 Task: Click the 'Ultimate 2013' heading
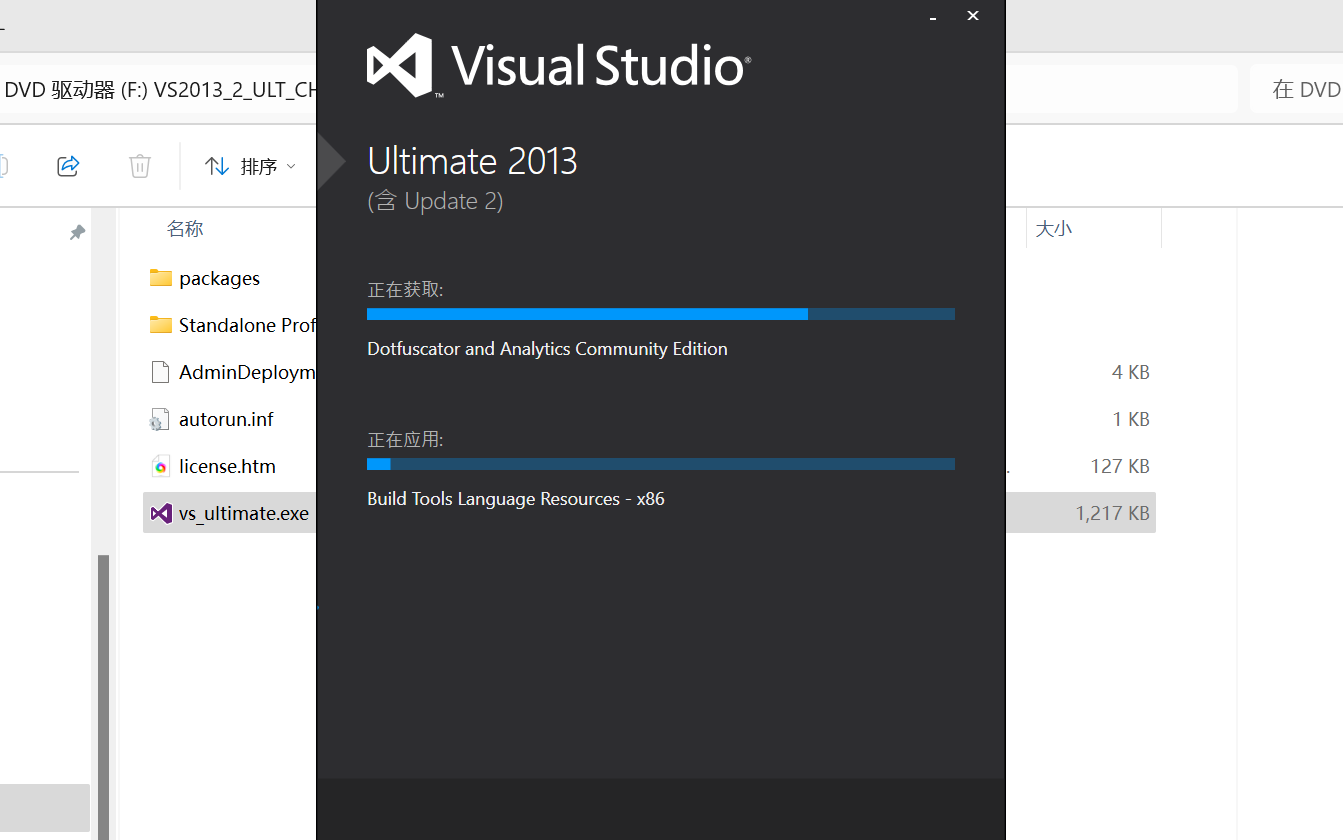click(x=473, y=161)
